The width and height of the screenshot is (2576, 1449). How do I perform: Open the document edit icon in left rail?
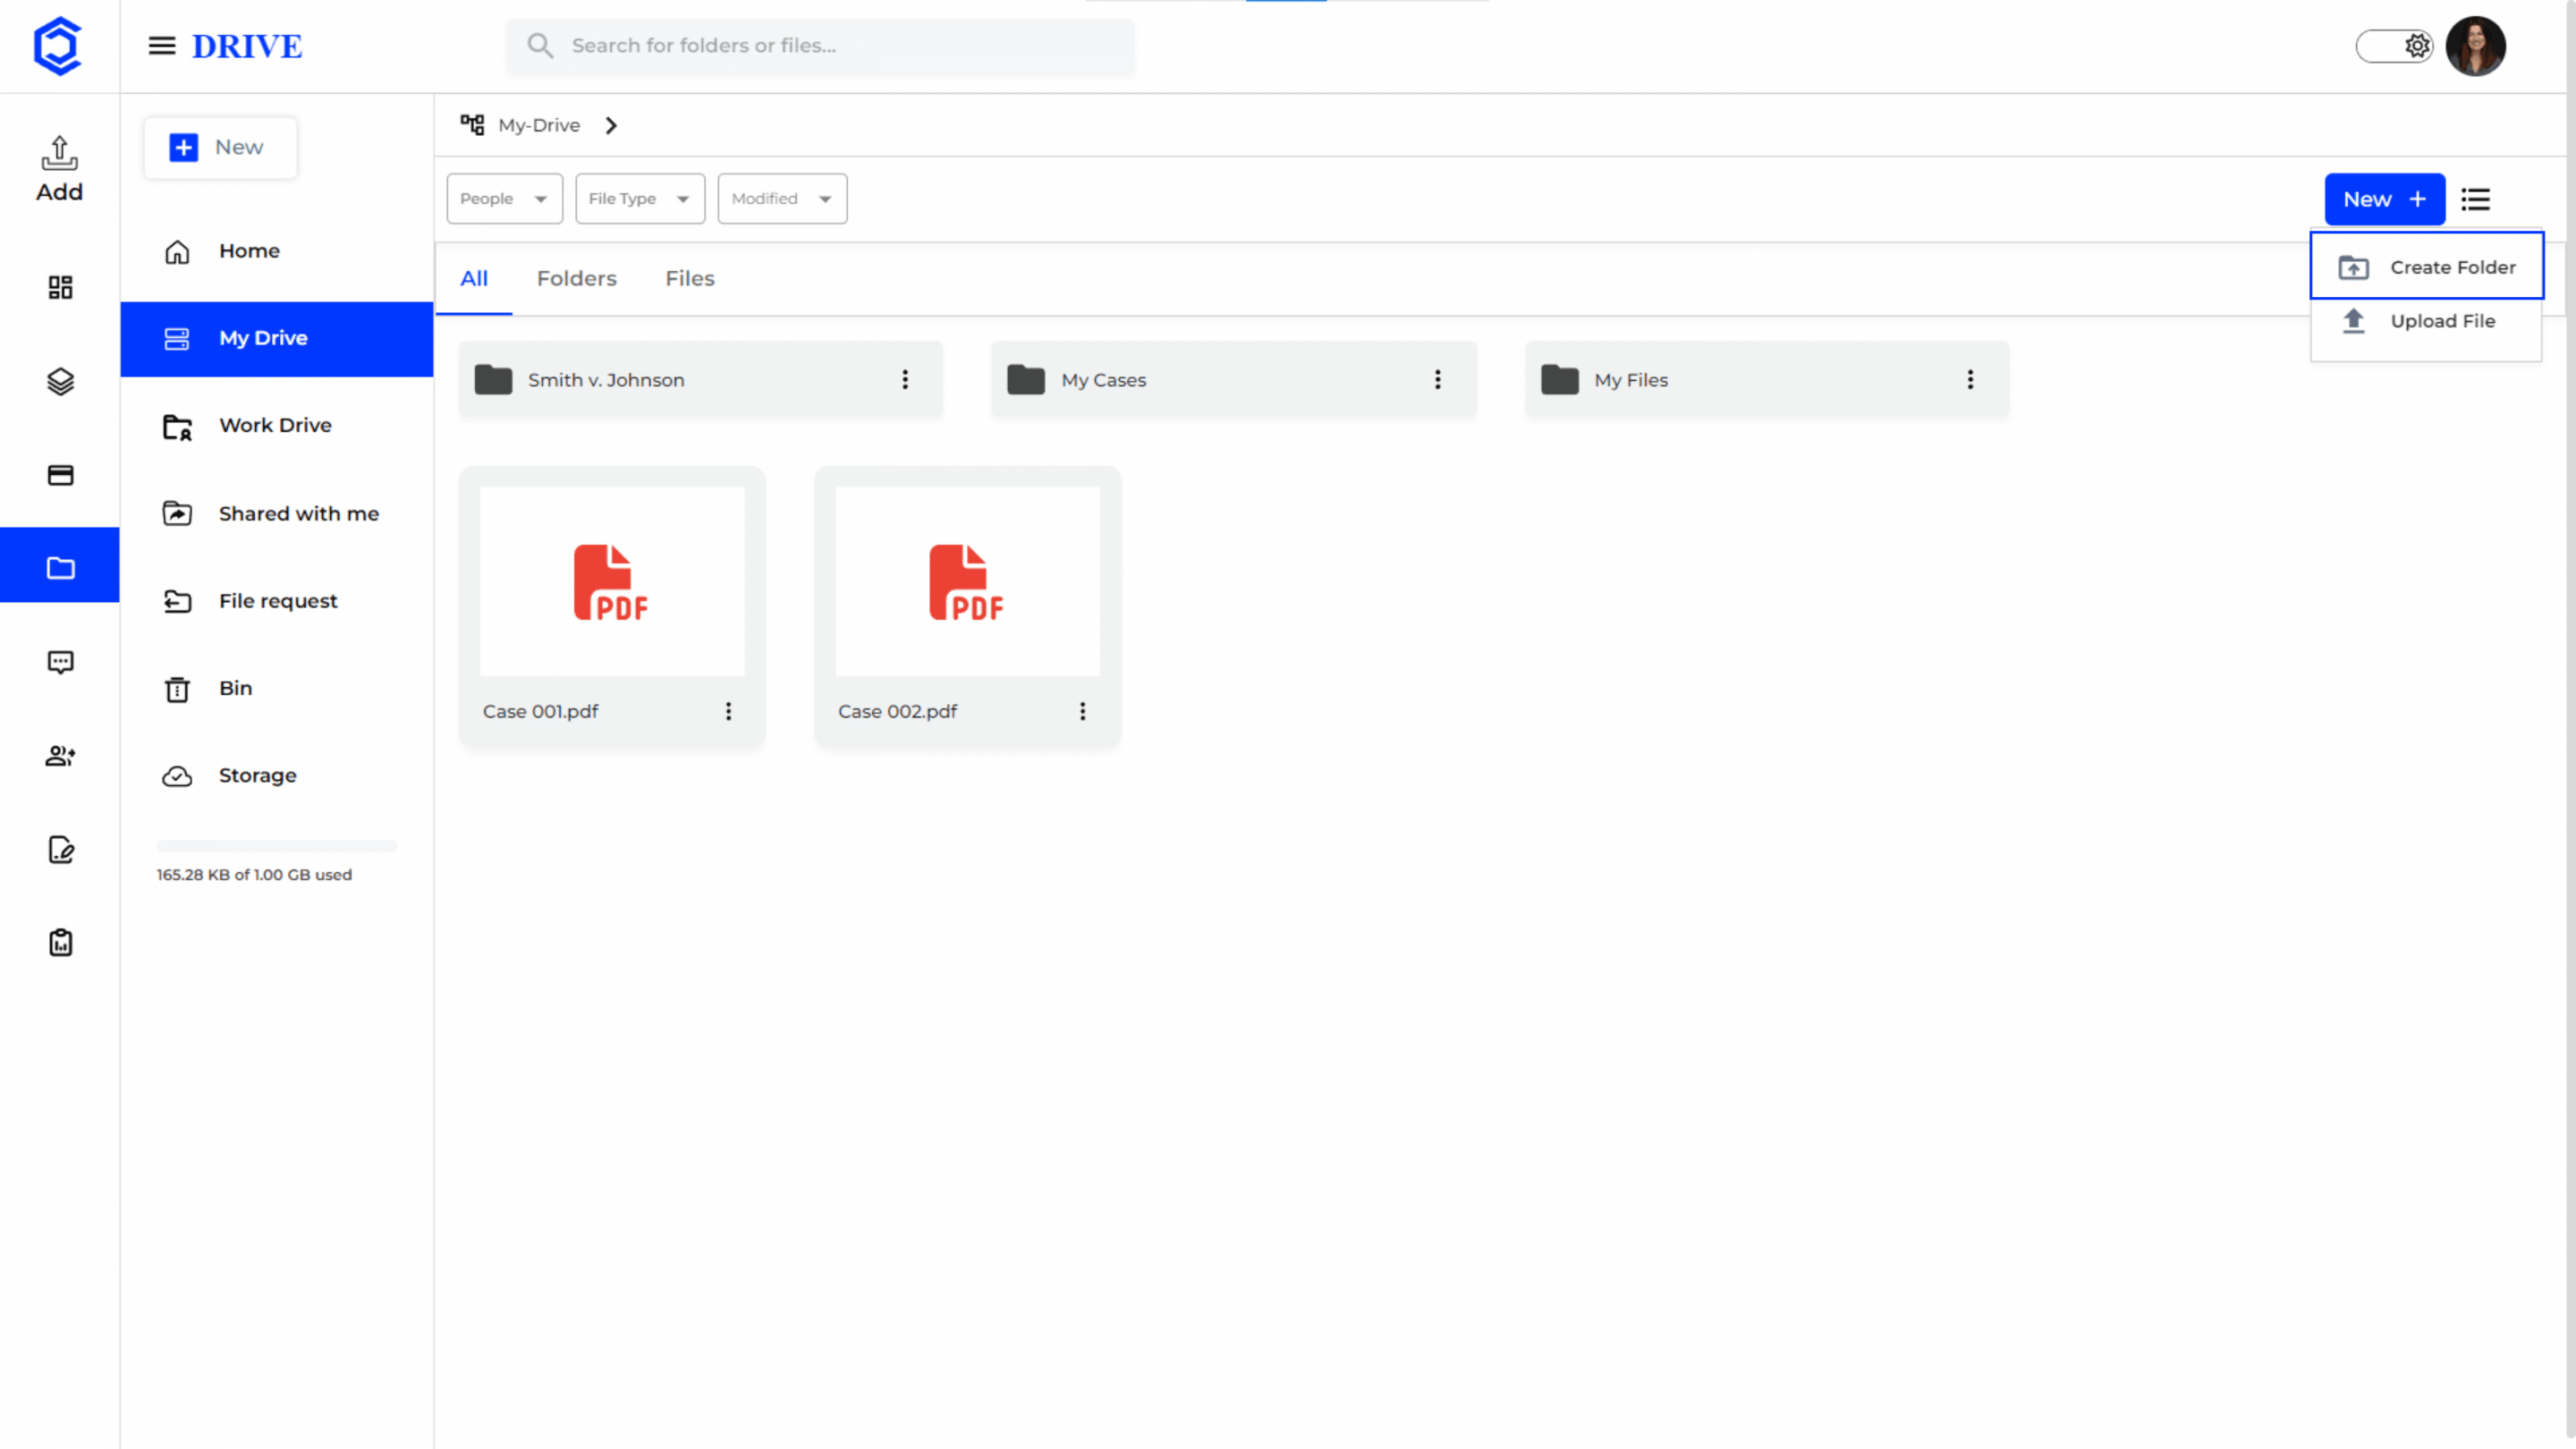(x=60, y=849)
